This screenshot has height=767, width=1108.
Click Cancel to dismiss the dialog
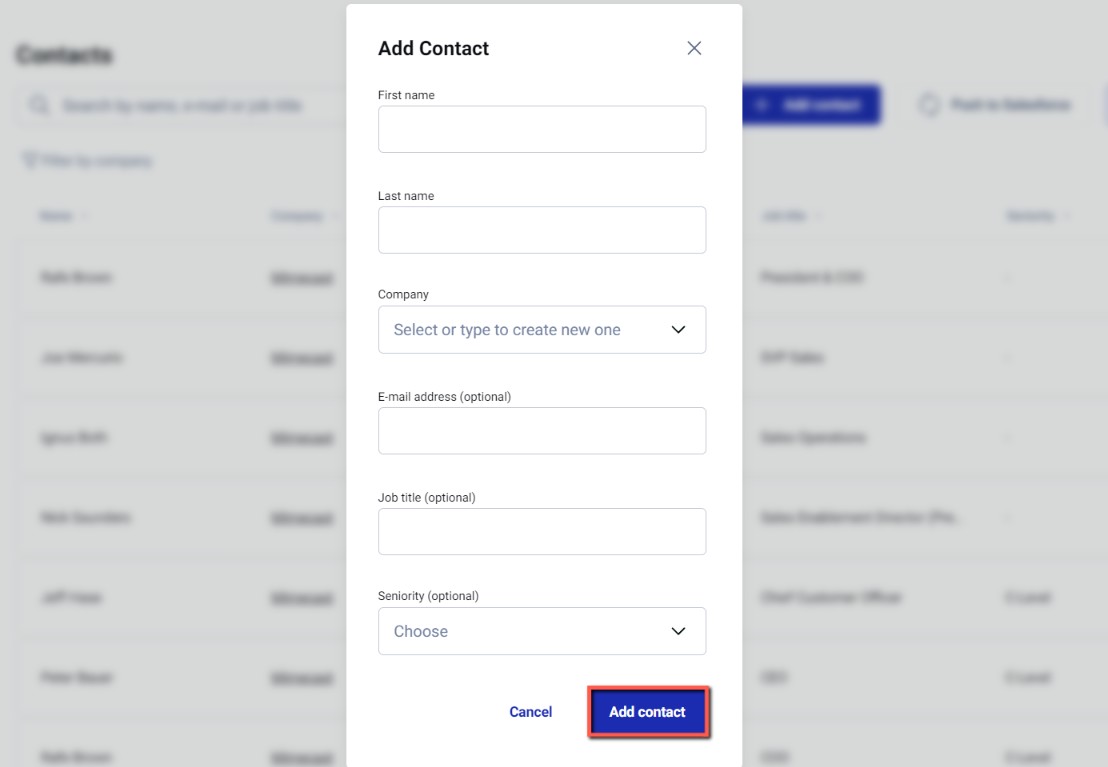point(530,711)
